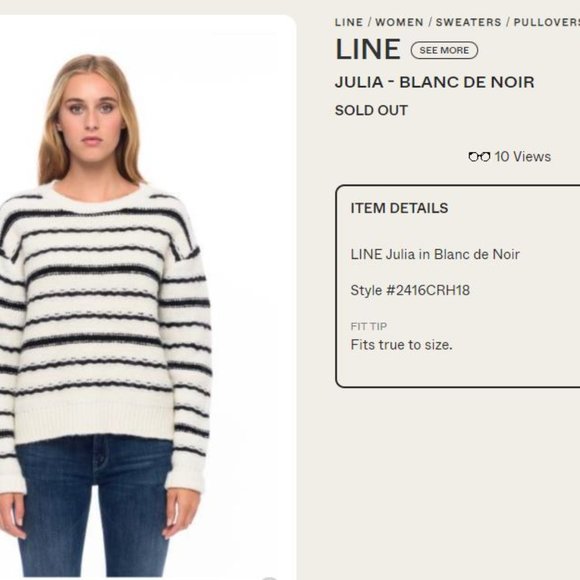Click the slash separator after LINE breadcrumb

pyautogui.click(x=369, y=22)
